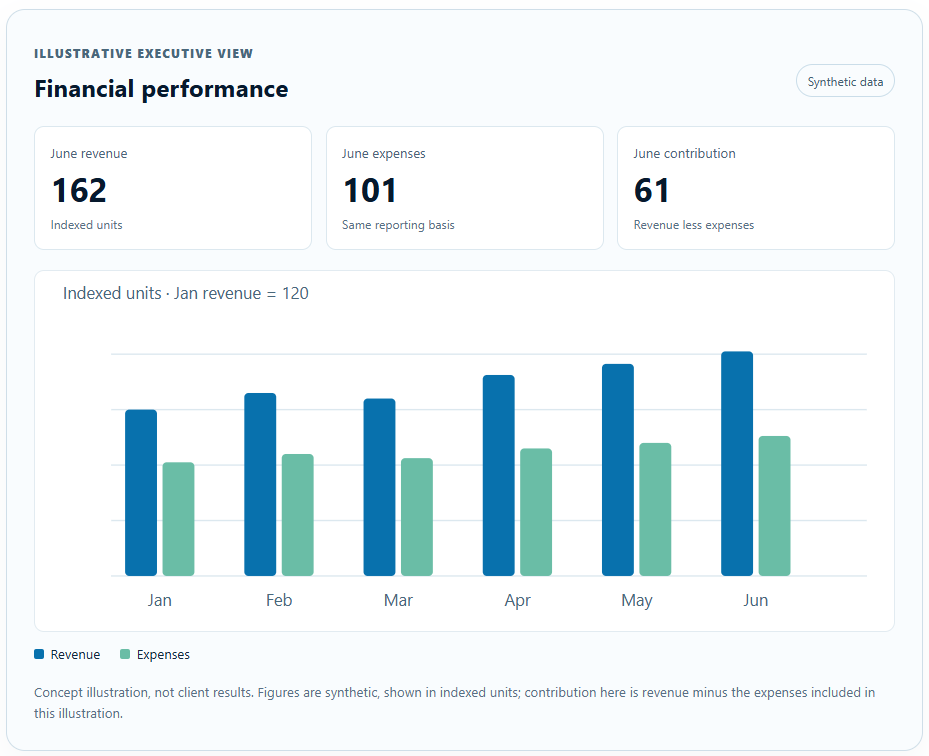Screen dimensions: 929x756
Task: Click the Feb axis label
Action: [278, 600]
